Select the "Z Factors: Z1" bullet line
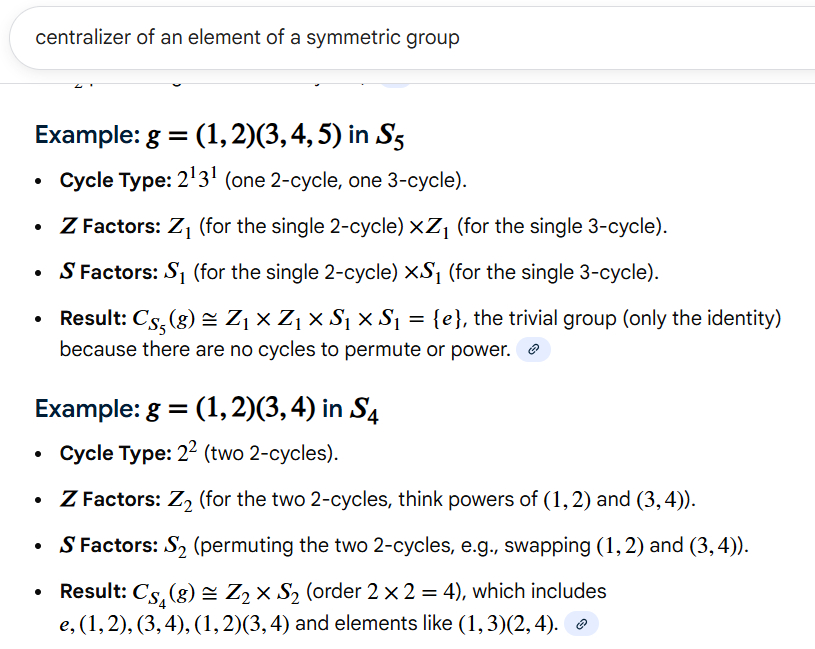 coord(363,226)
